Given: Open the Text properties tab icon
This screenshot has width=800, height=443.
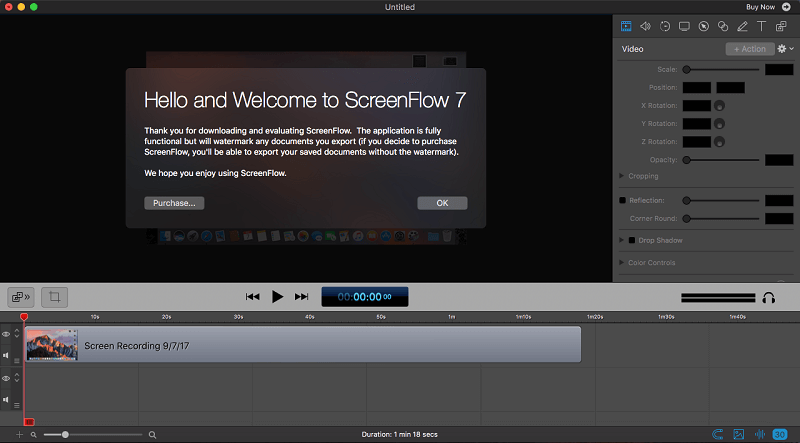Looking at the screenshot, I should click(x=761, y=26).
